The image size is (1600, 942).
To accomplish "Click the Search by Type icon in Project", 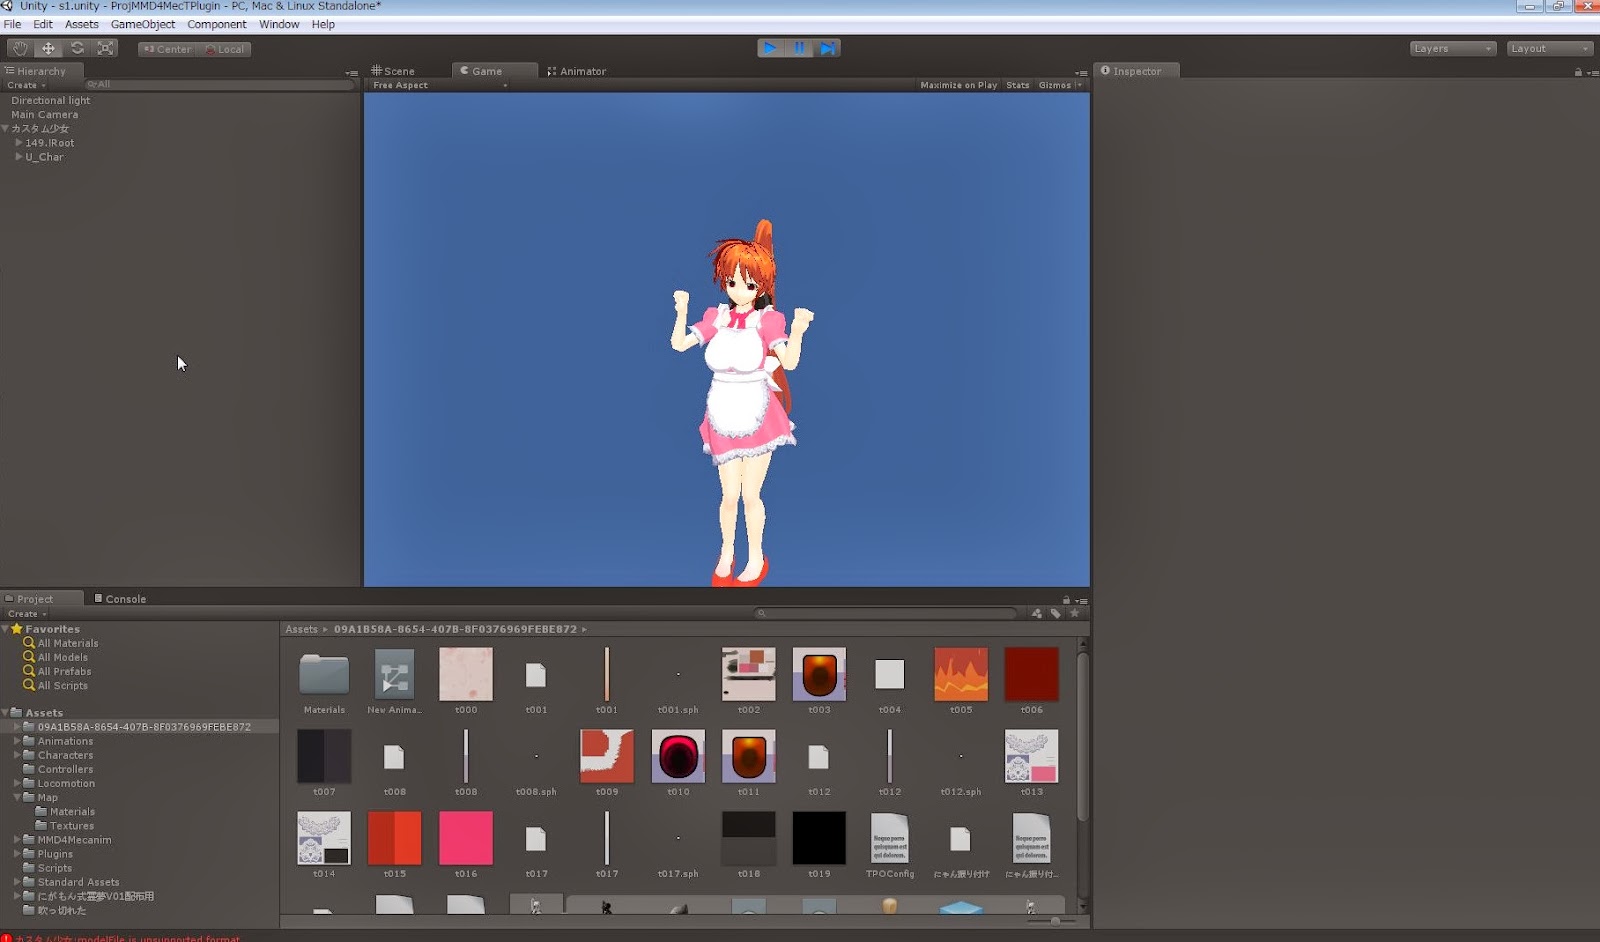I will pyautogui.click(x=1037, y=614).
